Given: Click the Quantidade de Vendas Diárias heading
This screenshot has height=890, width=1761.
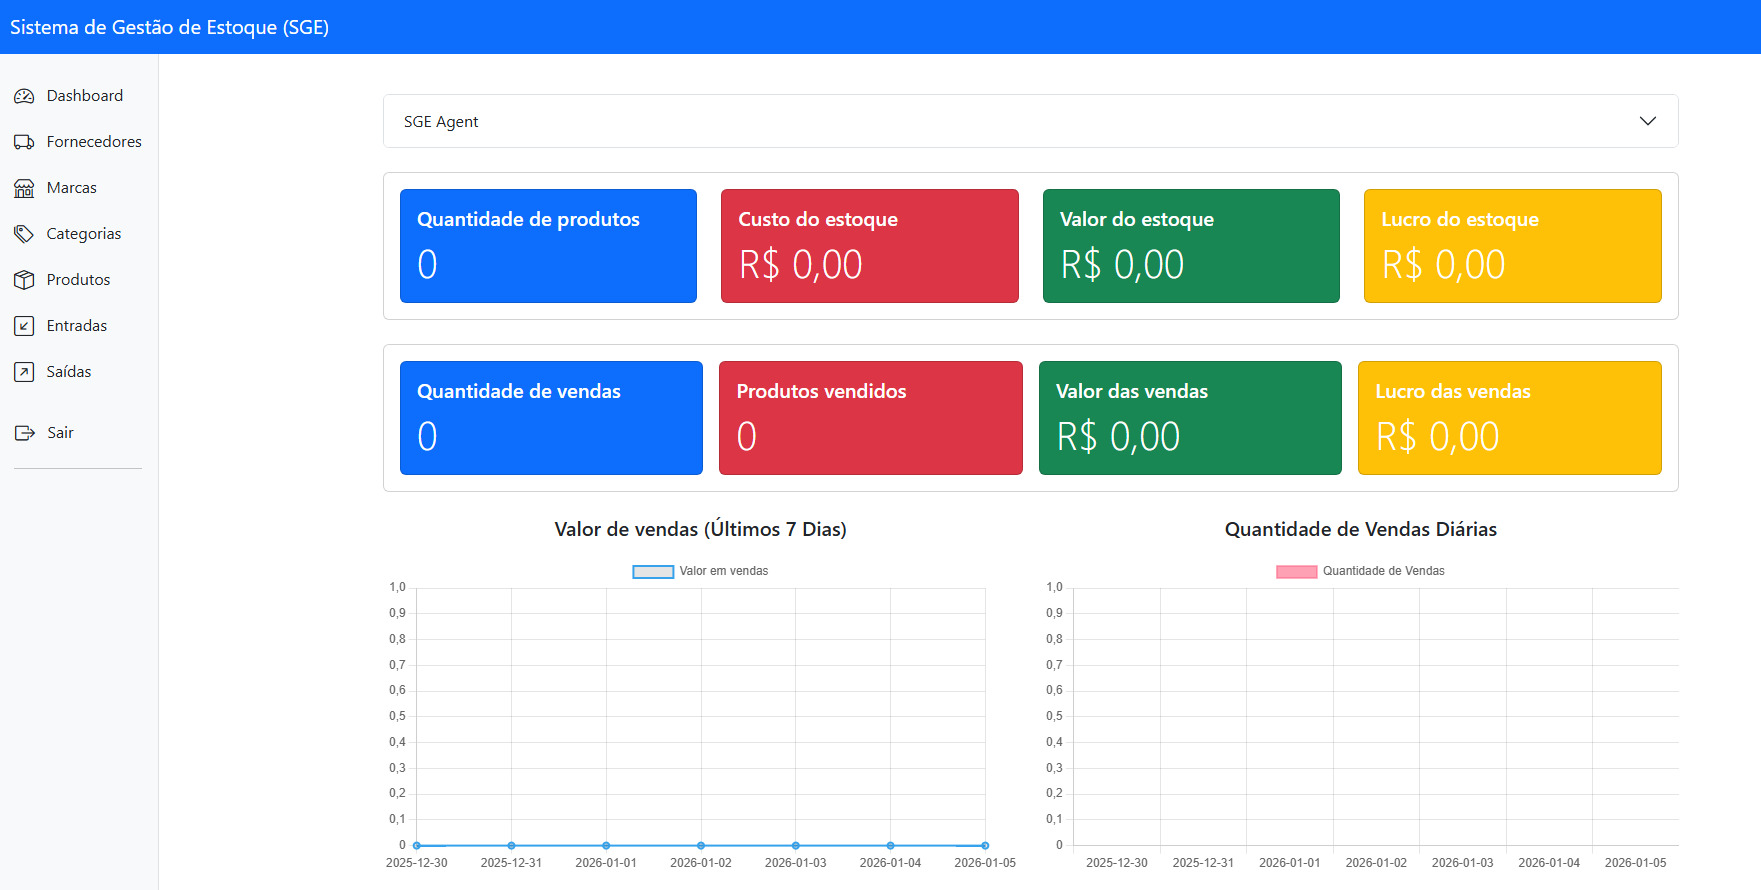Looking at the screenshot, I should click(x=1361, y=529).
